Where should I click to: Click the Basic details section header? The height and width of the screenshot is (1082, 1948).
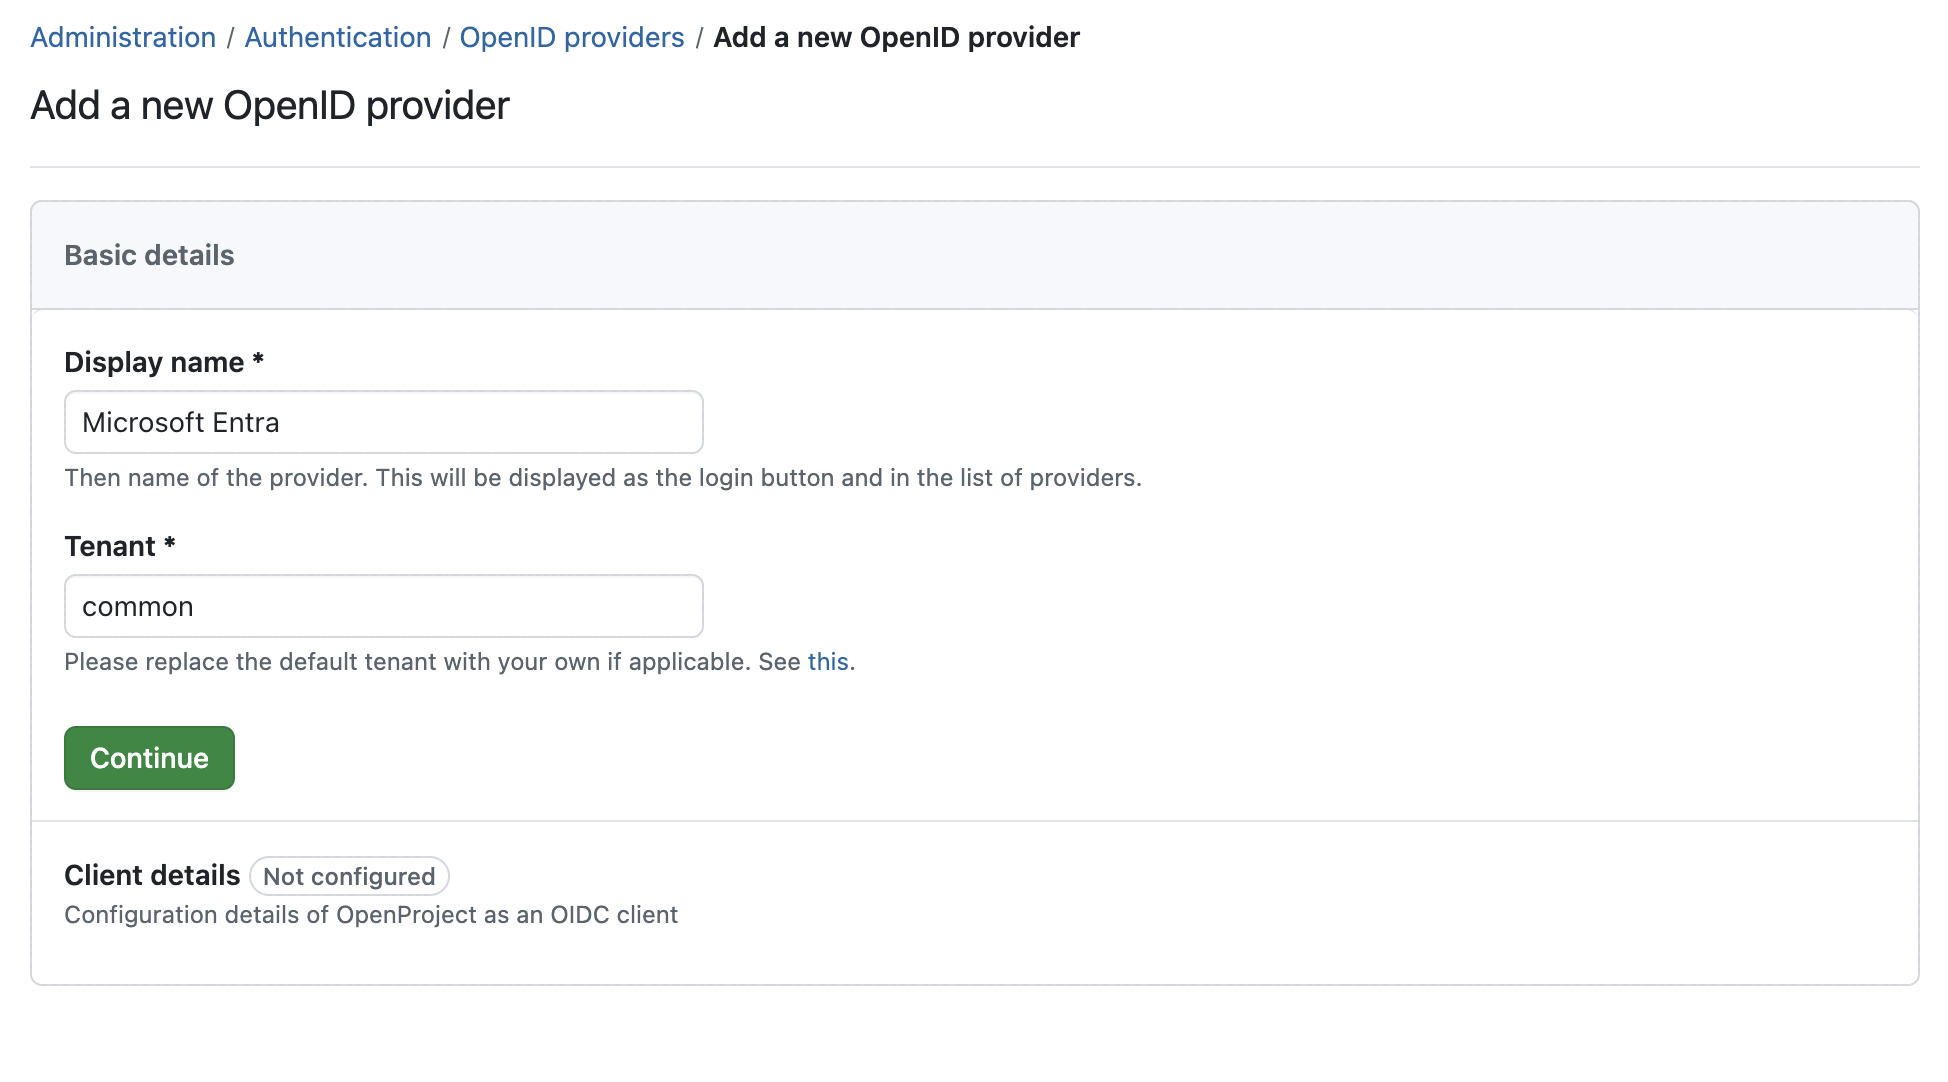(149, 255)
